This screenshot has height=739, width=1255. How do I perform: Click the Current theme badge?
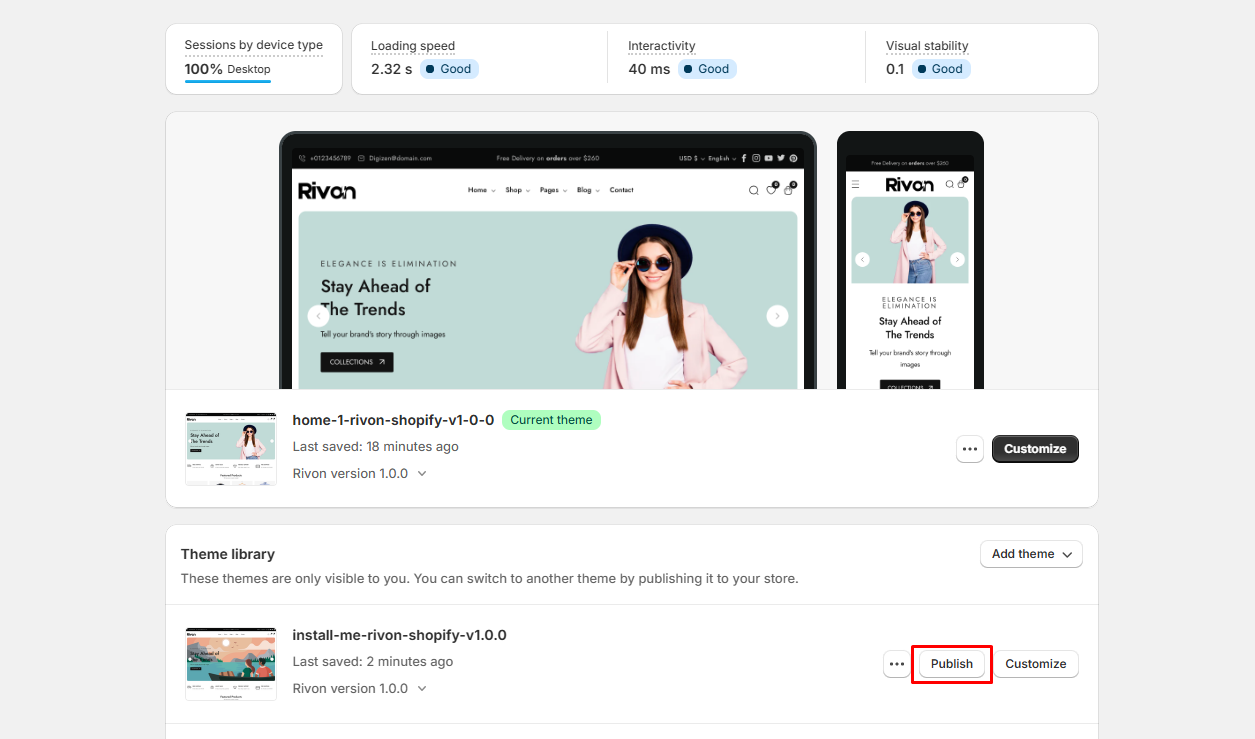tap(551, 420)
